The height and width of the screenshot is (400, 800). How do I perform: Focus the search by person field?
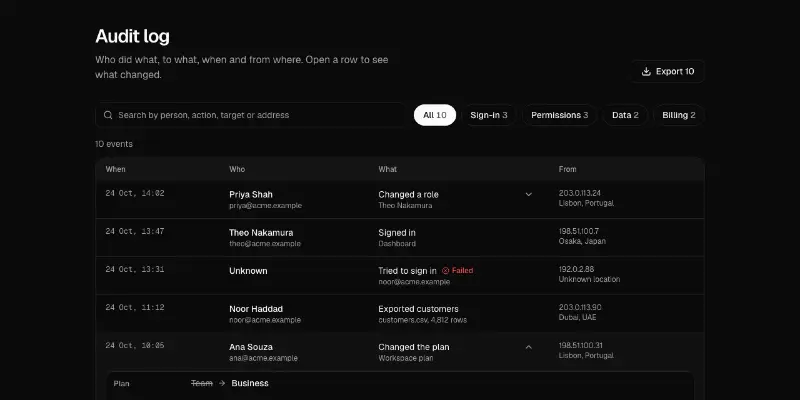click(251, 115)
